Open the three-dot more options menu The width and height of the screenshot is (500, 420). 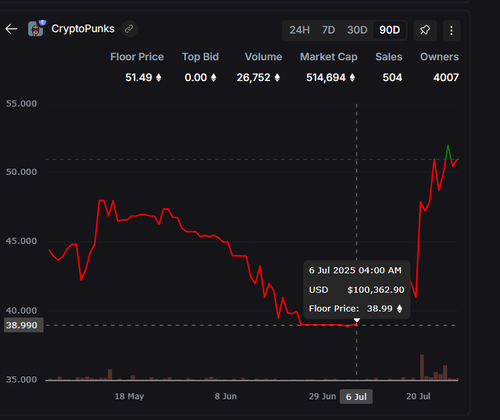pyautogui.click(x=451, y=30)
